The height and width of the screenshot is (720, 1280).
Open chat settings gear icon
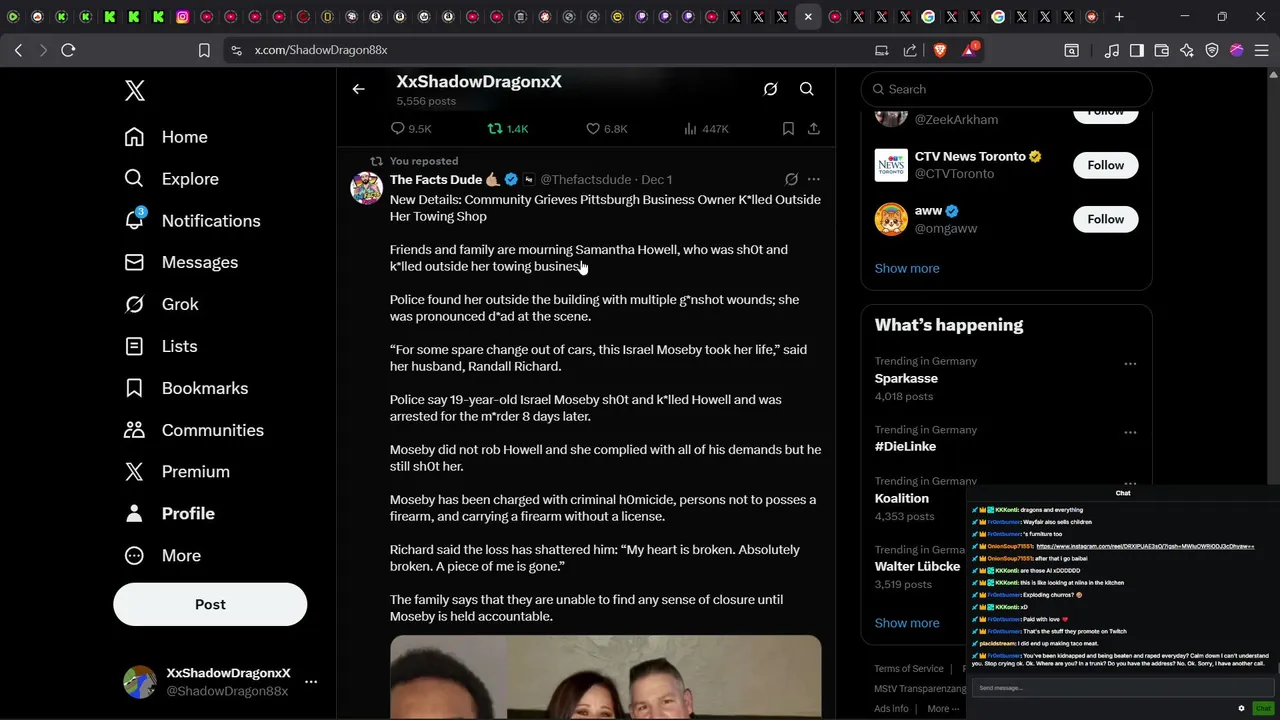pos(1241,708)
